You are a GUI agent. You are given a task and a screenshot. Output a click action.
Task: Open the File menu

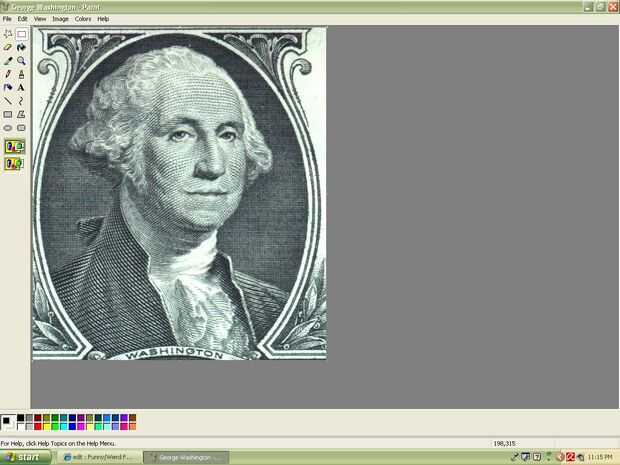pos(7,19)
